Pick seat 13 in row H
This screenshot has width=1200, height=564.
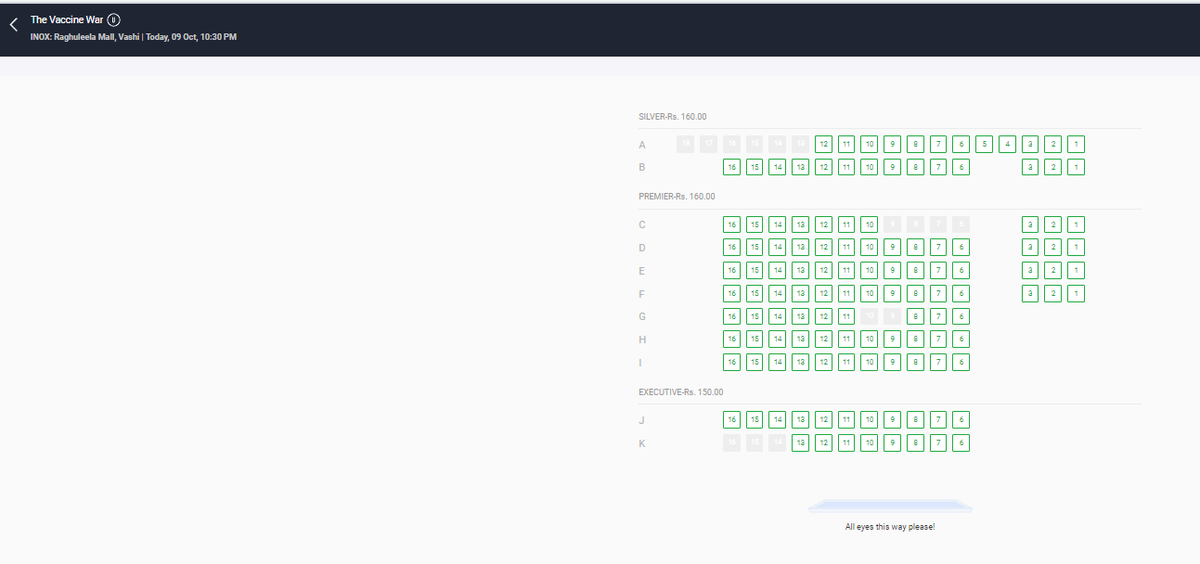pos(801,339)
